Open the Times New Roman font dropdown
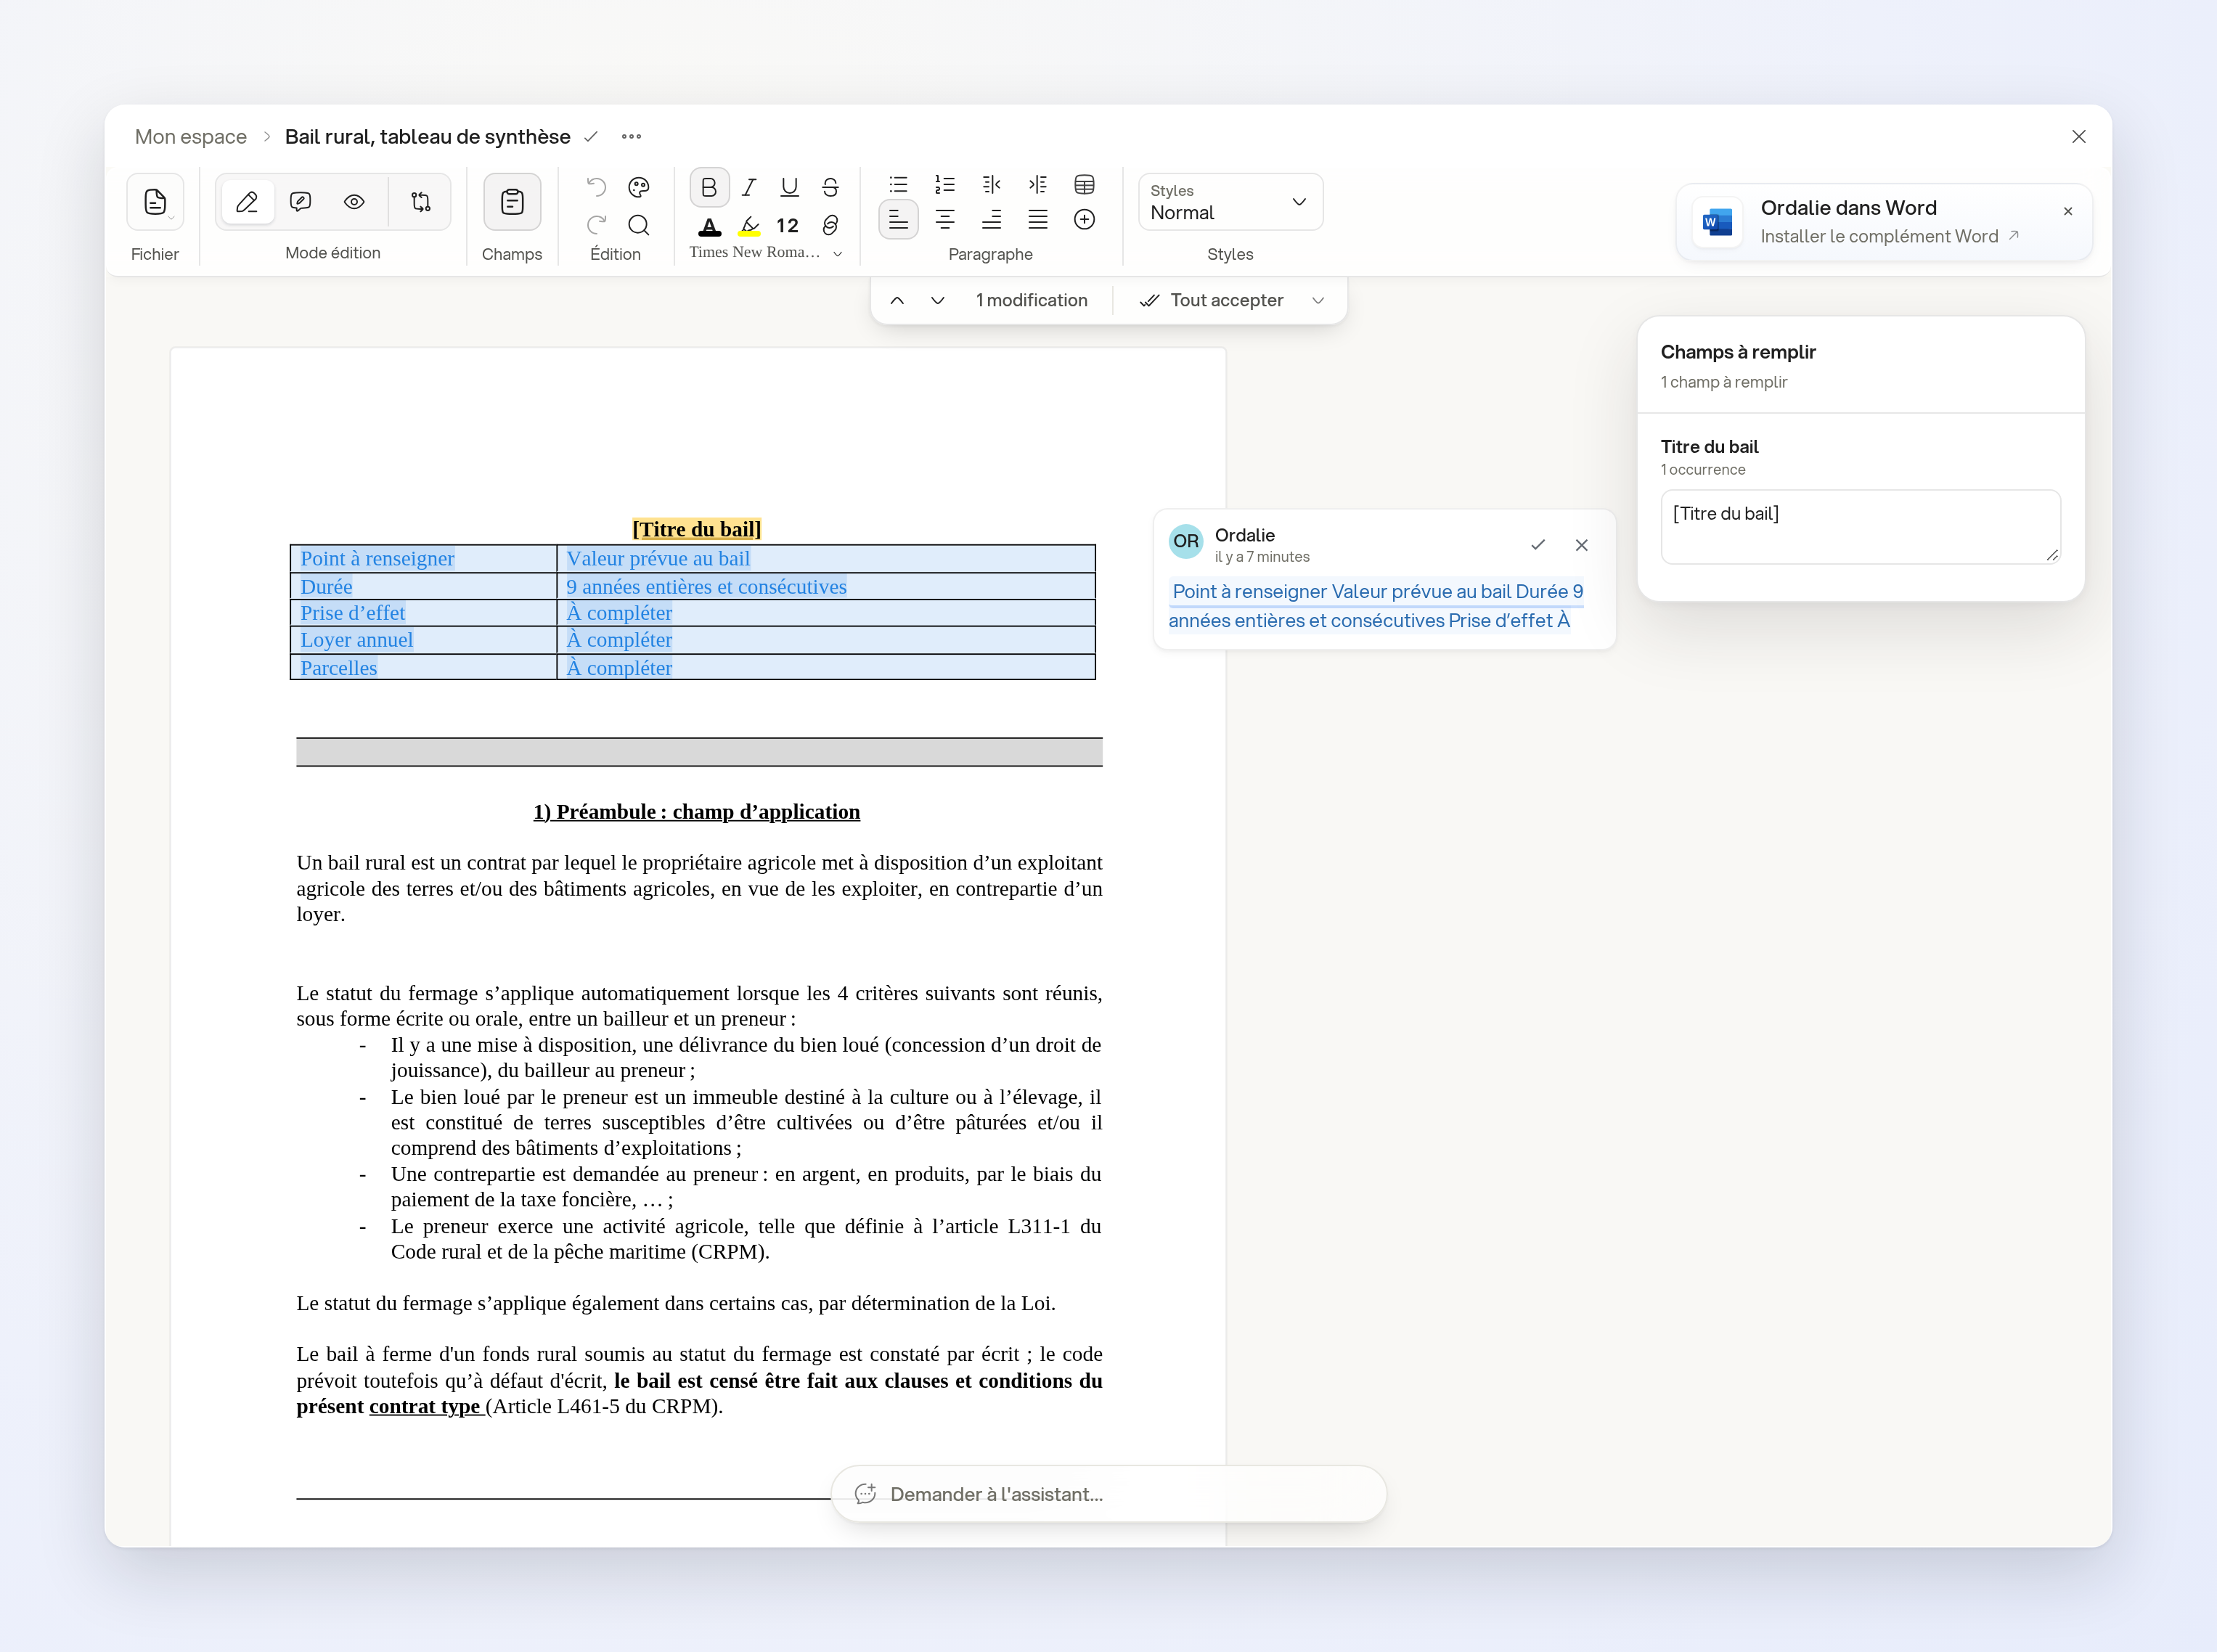Viewport: 2217px width, 1652px height. click(x=766, y=253)
